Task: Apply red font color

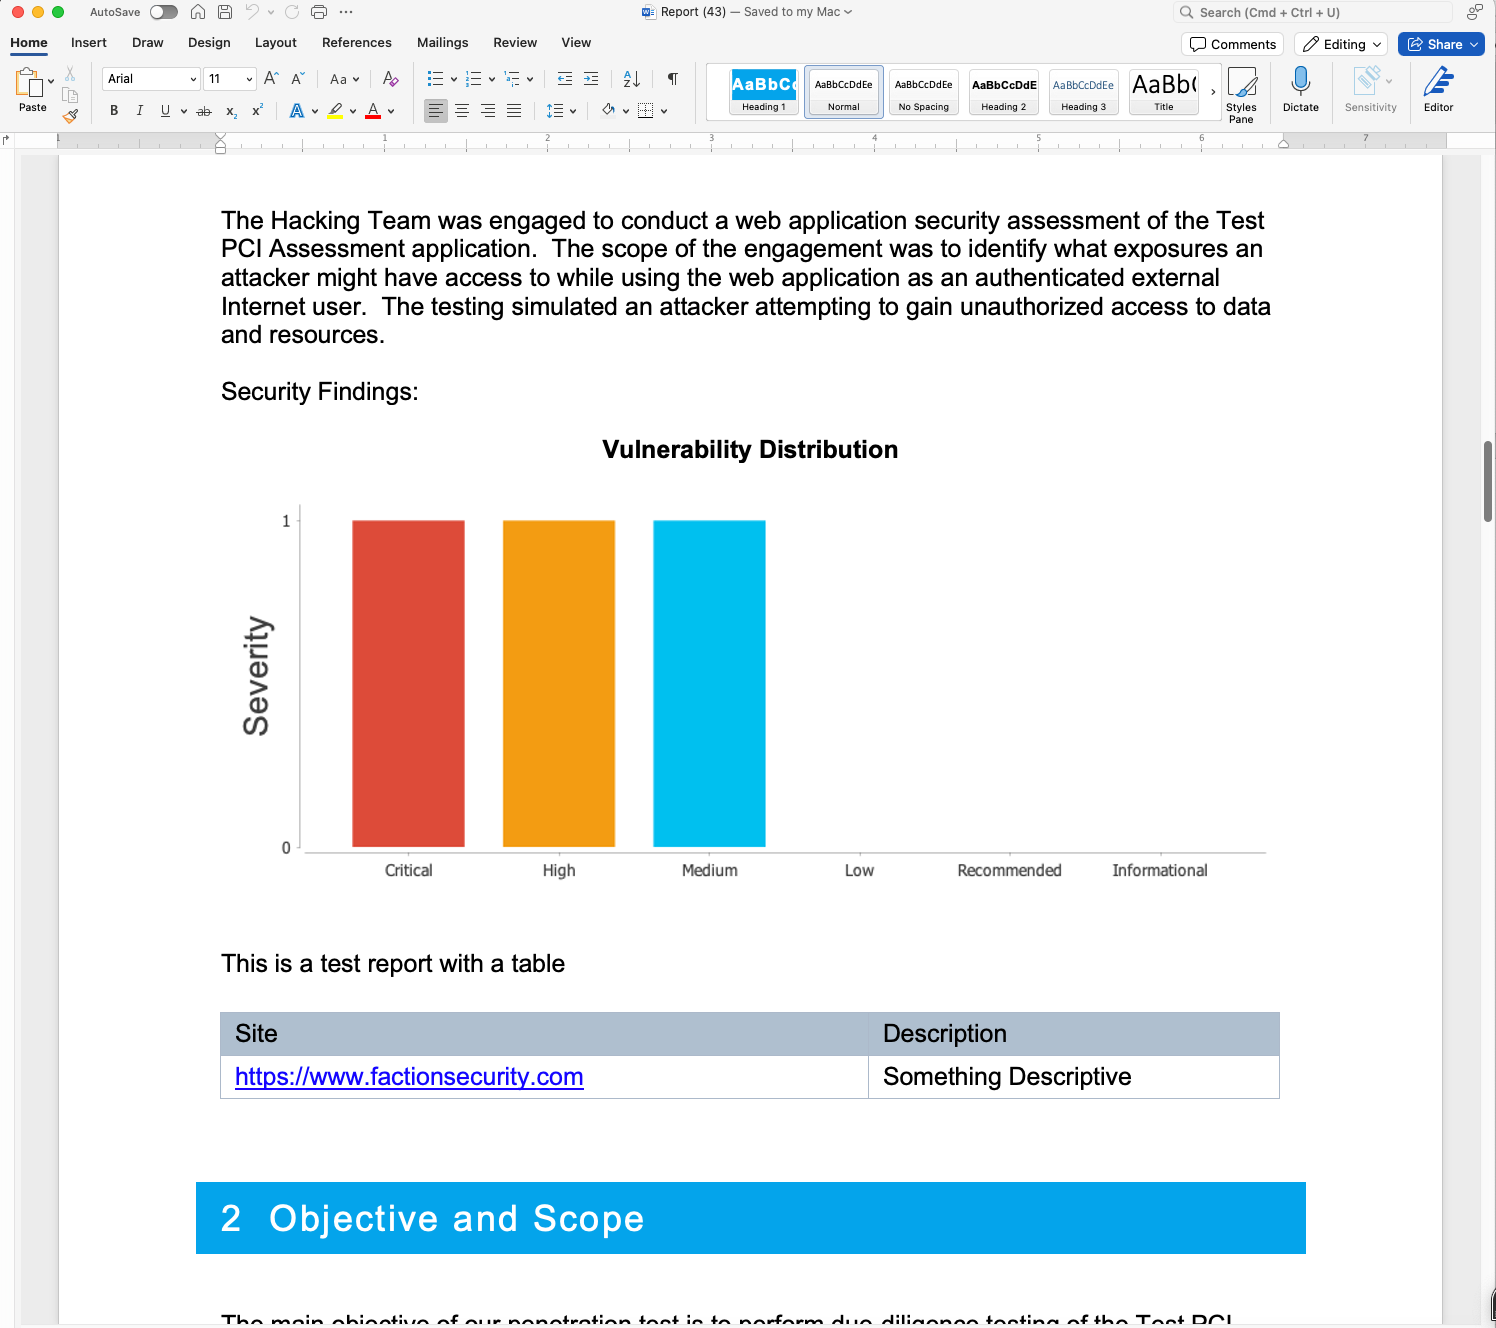Action: coord(373,111)
